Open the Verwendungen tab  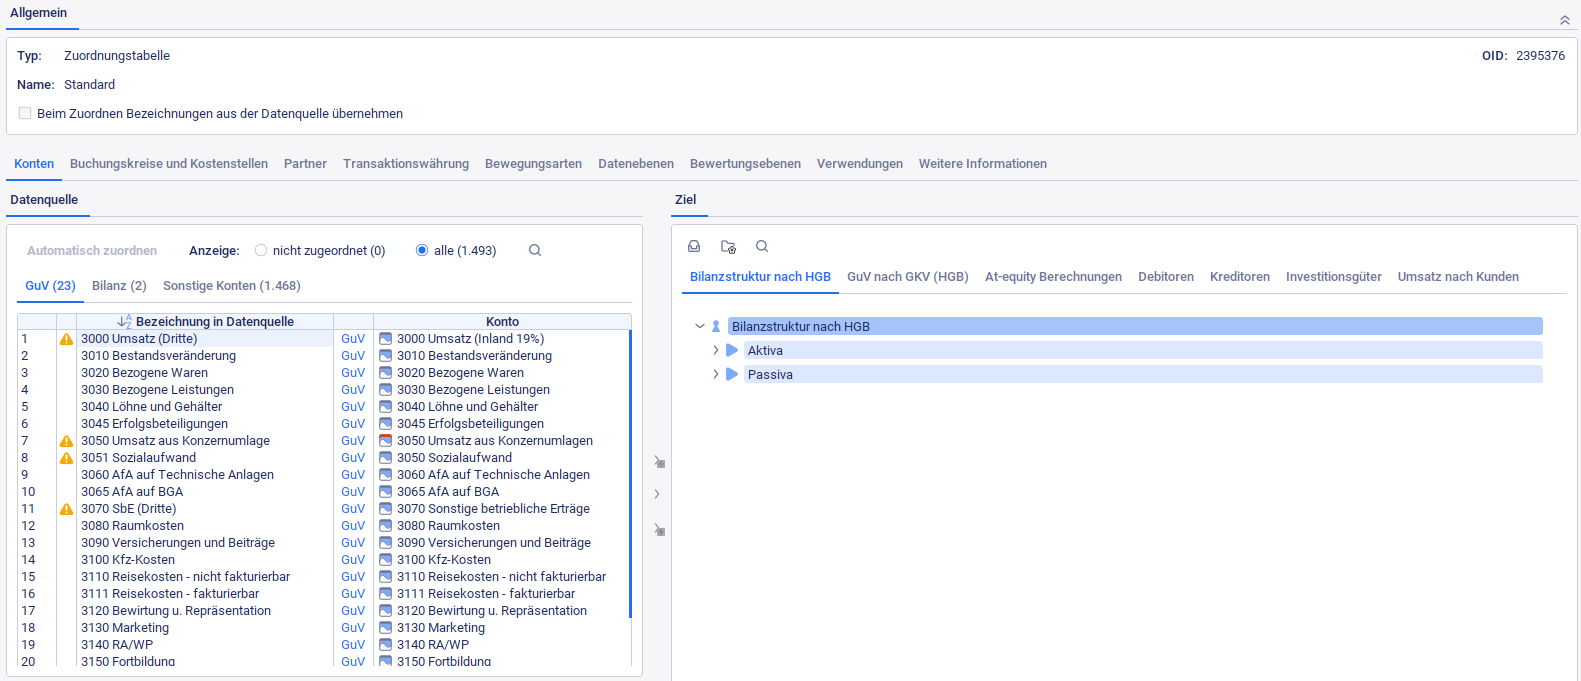point(860,163)
